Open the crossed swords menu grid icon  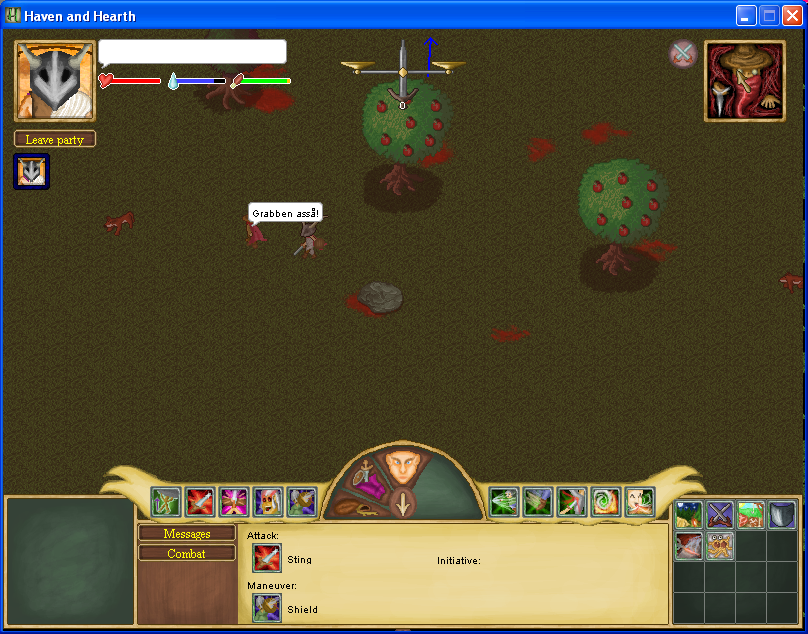[x=720, y=515]
